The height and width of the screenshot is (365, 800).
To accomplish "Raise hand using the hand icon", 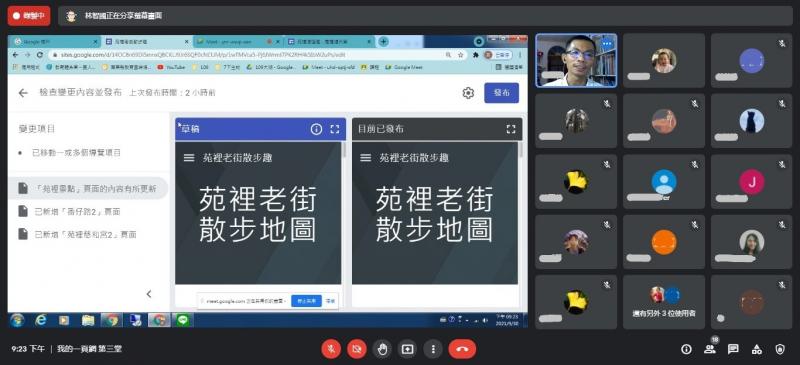I will 382,349.
